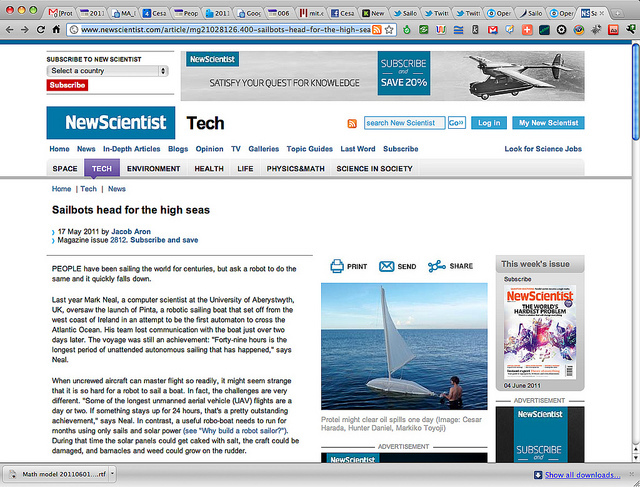
Task: Switch to the Facebook Cesa tab
Action: (342, 13)
